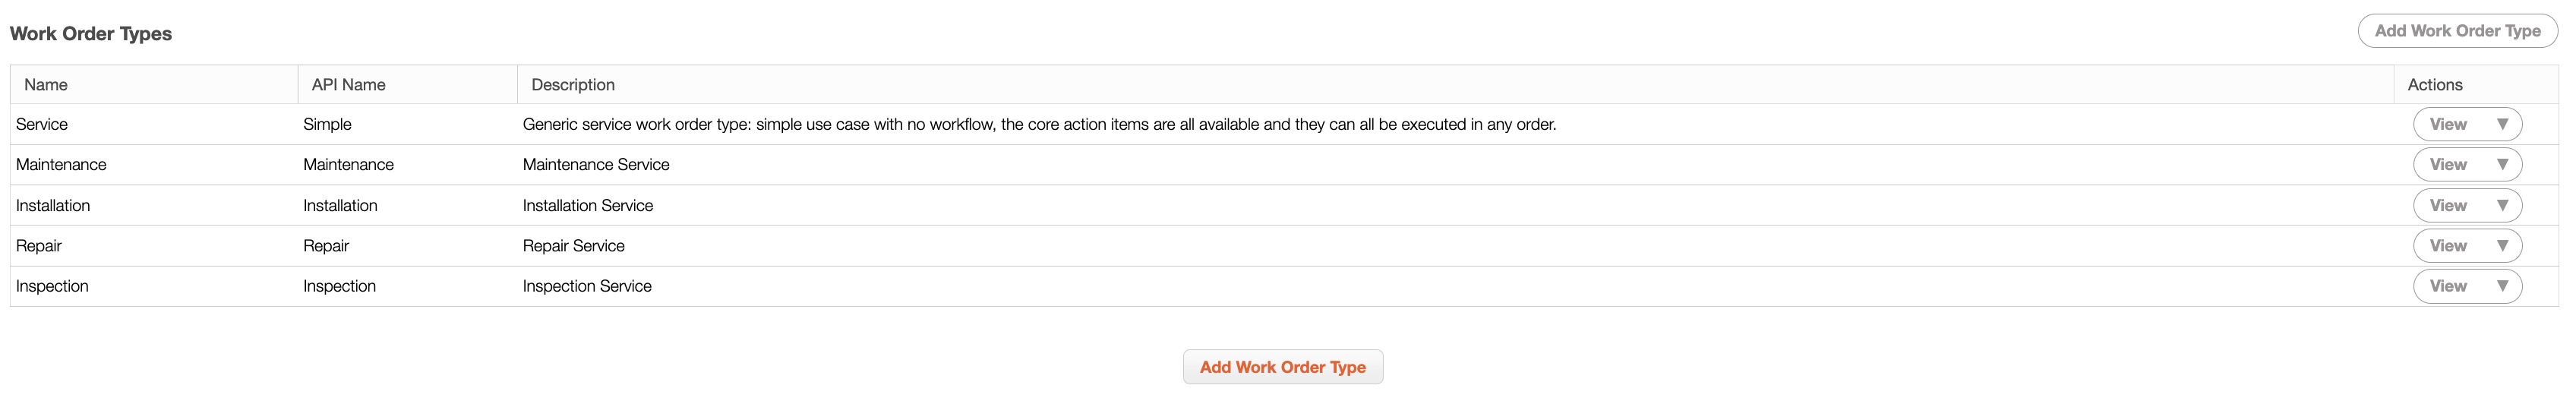The height and width of the screenshot is (404, 2576).
Task: Select the Service name cell
Action: coord(42,125)
